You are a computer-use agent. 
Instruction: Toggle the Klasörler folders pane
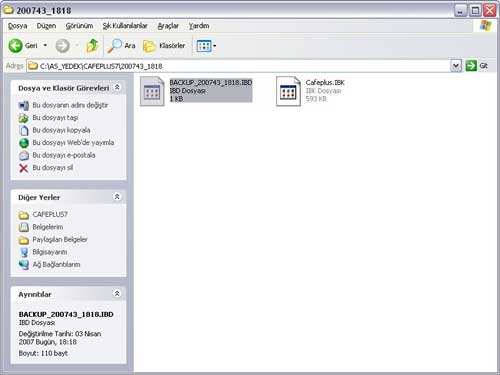[x=164, y=46]
